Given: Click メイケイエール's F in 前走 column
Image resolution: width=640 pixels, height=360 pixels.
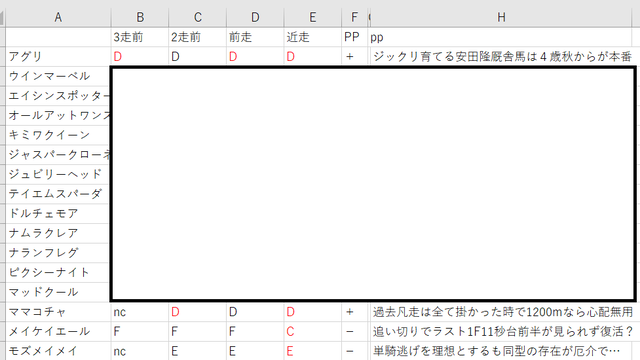Looking at the screenshot, I should coord(232,331).
